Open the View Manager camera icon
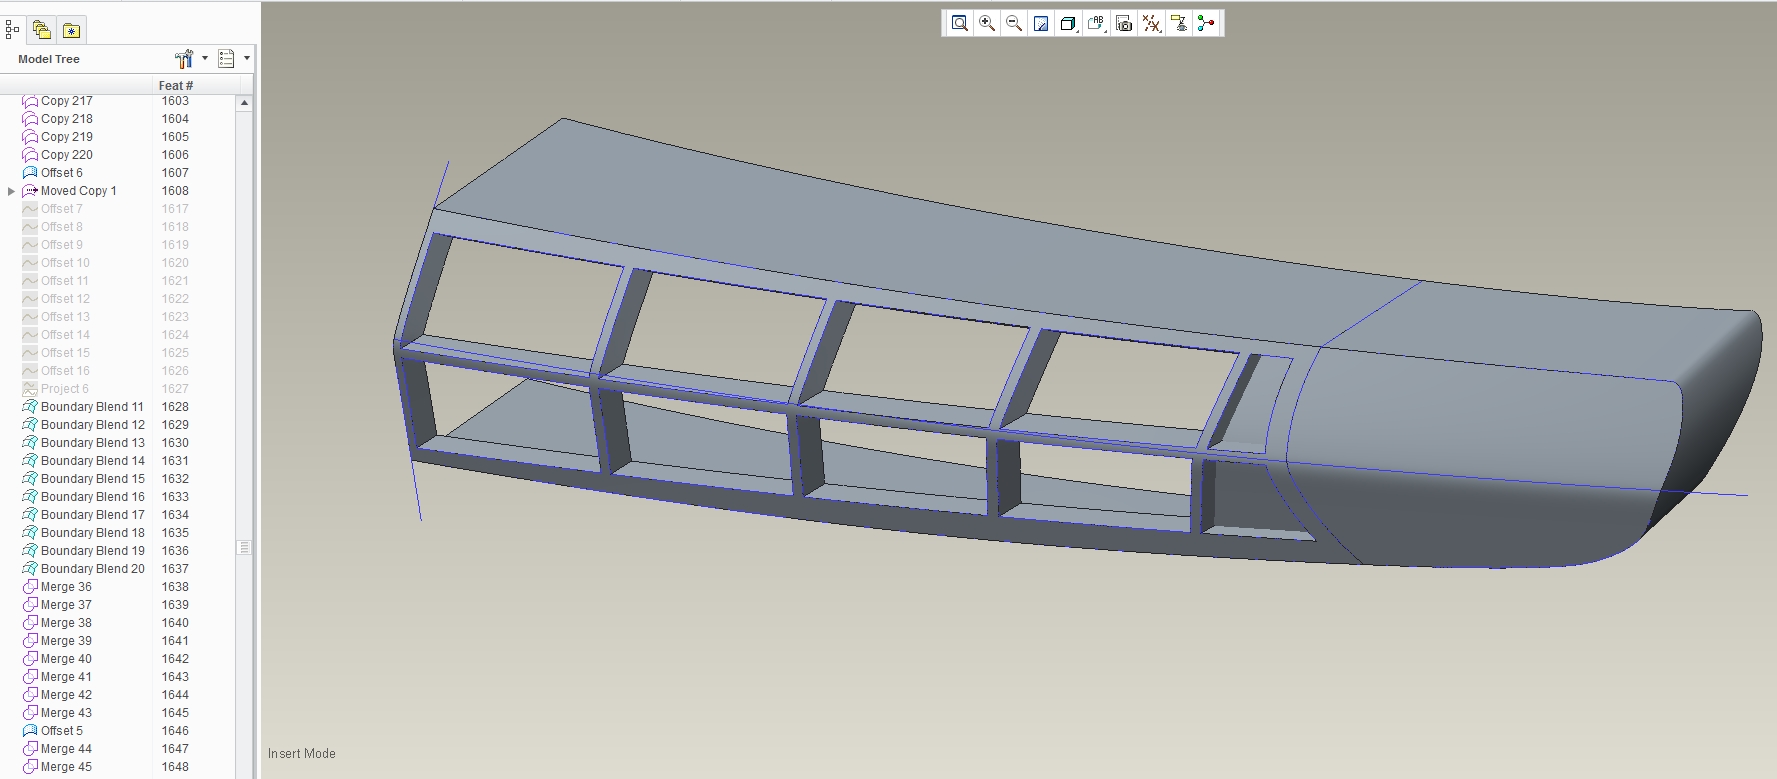This screenshot has height=779, width=1777. [x=1124, y=23]
